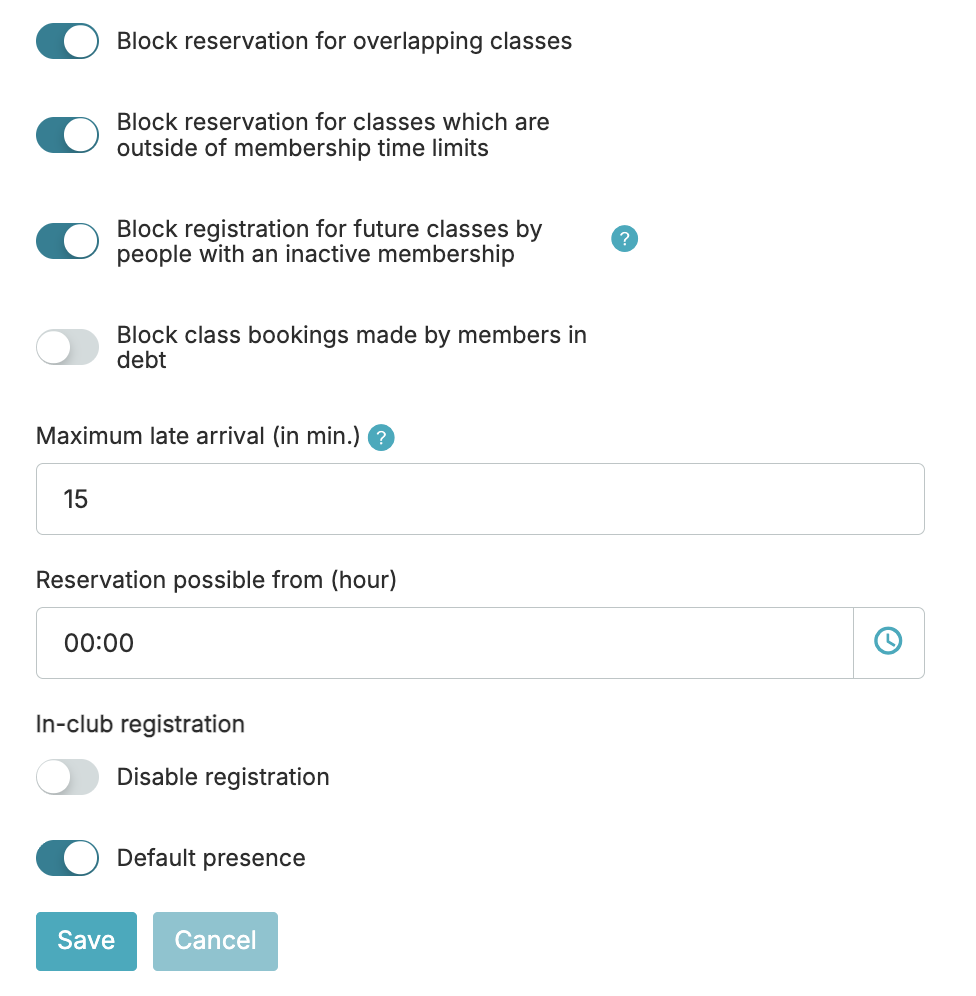Click help icon beside Maximum late arrival
This screenshot has height=996, width=976.
(x=381, y=438)
